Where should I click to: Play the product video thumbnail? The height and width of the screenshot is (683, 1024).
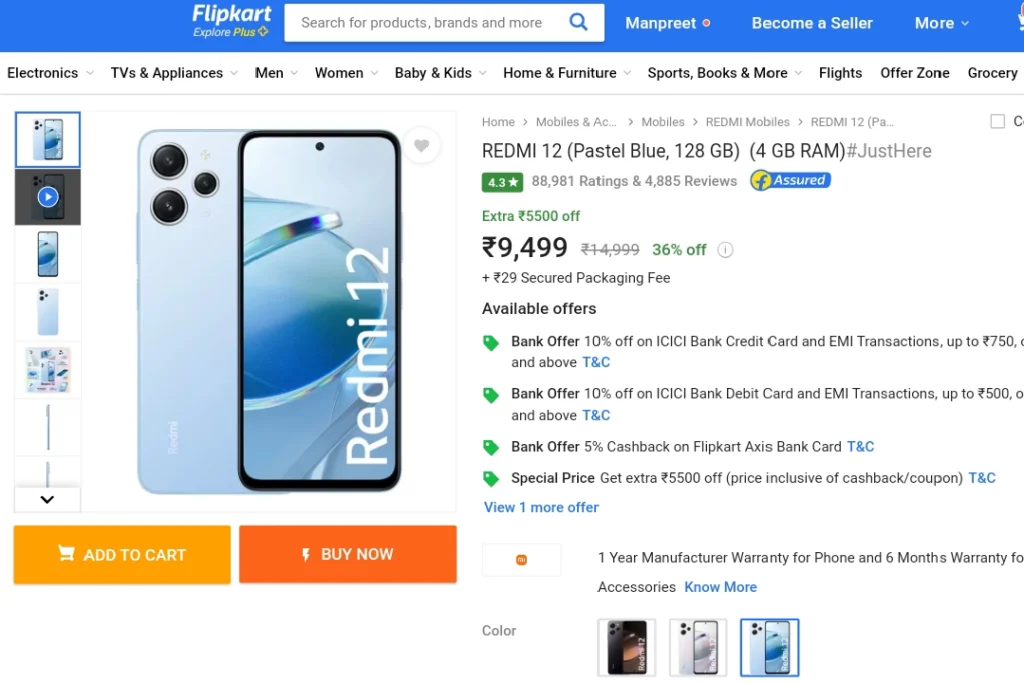[48, 197]
